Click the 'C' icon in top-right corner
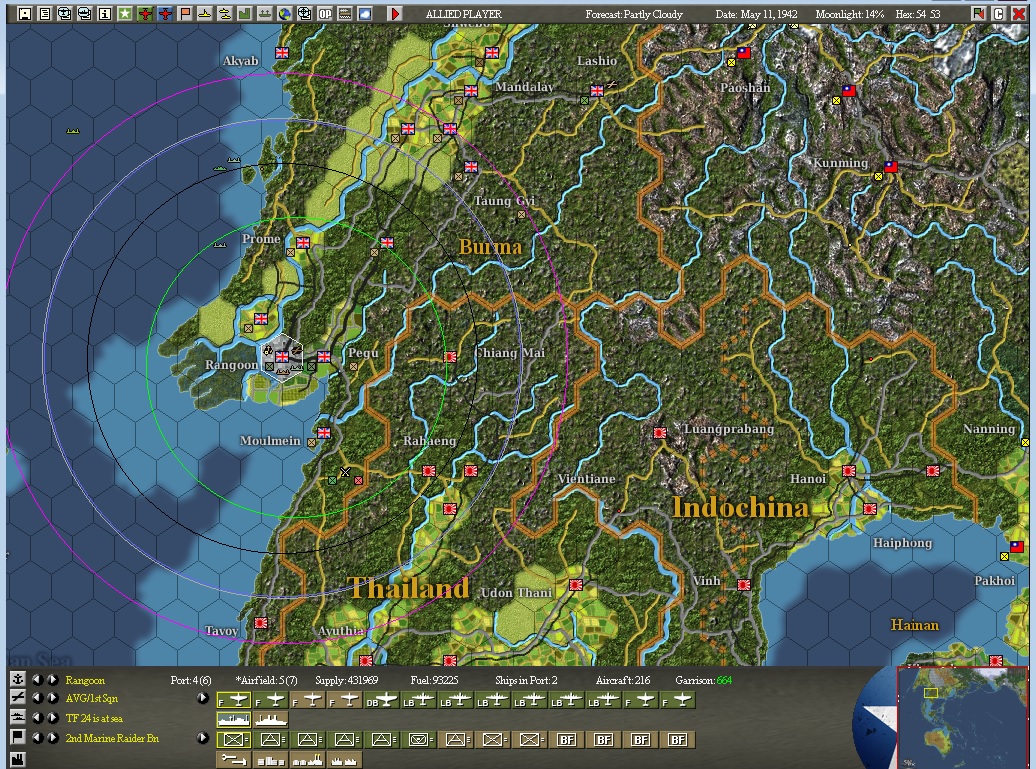Image resolution: width=1036 pixels, height=769 pixels. pyautogui.click(x=998, y=13)
